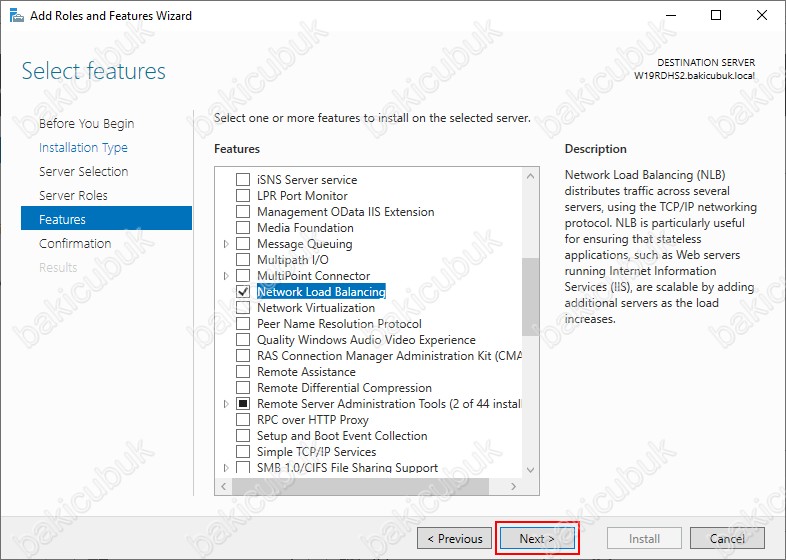The image size is (786, 560).
Task: Select the Media Foundation feature label
Action: click(305, 228)
